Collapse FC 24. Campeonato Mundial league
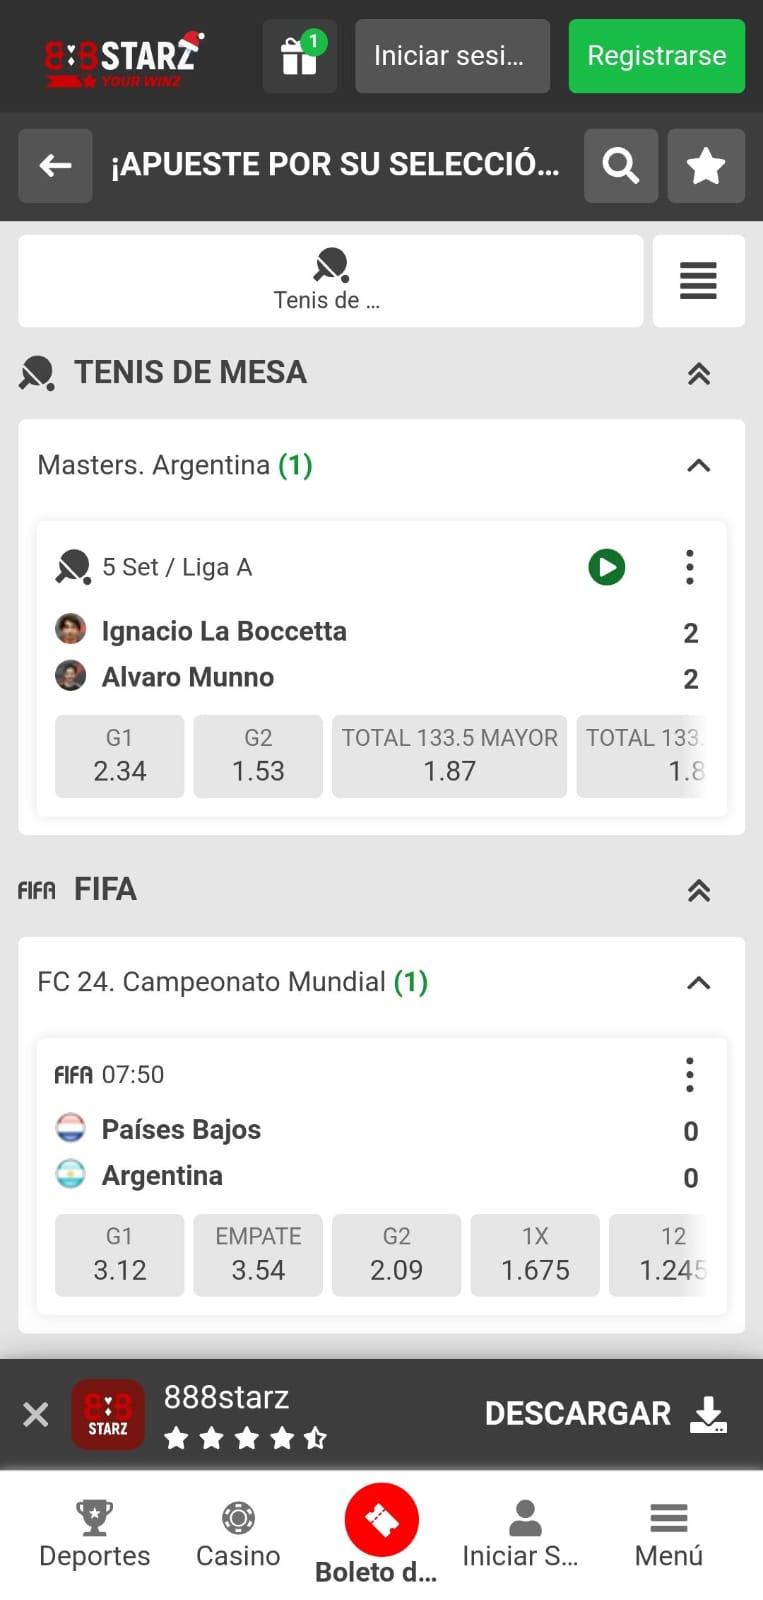 tap(698, 983)
